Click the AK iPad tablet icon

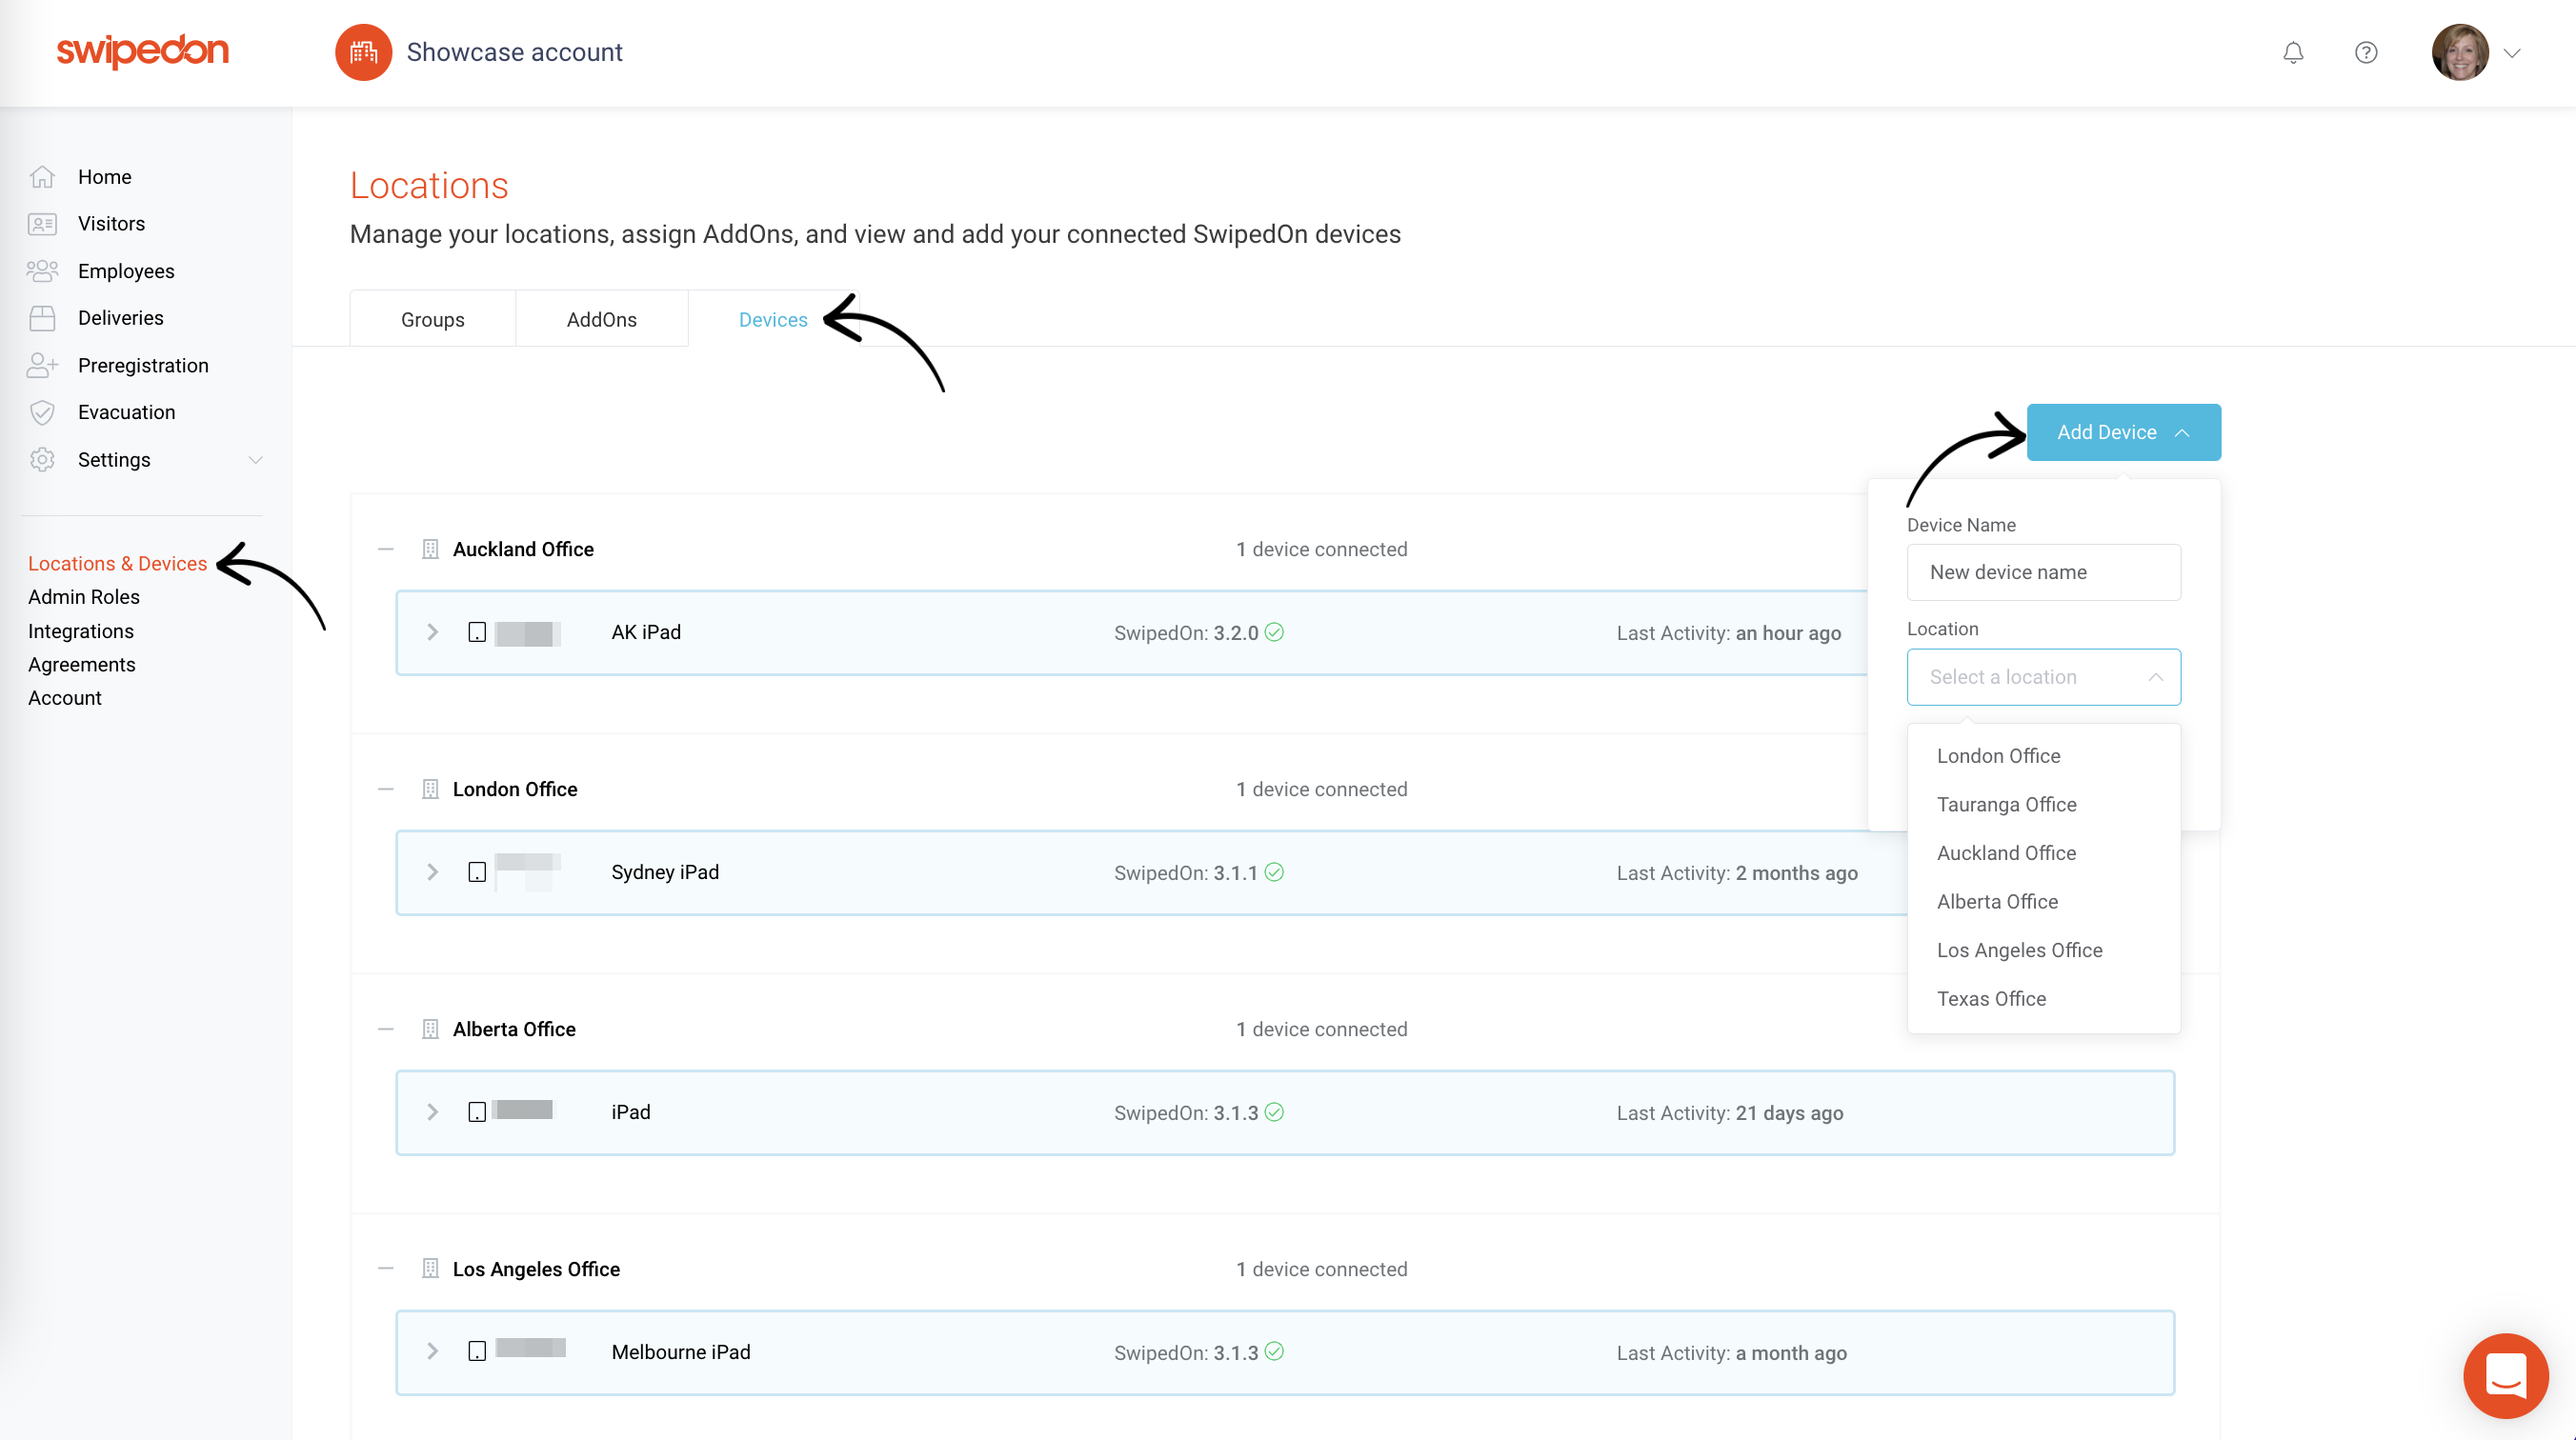477,632
